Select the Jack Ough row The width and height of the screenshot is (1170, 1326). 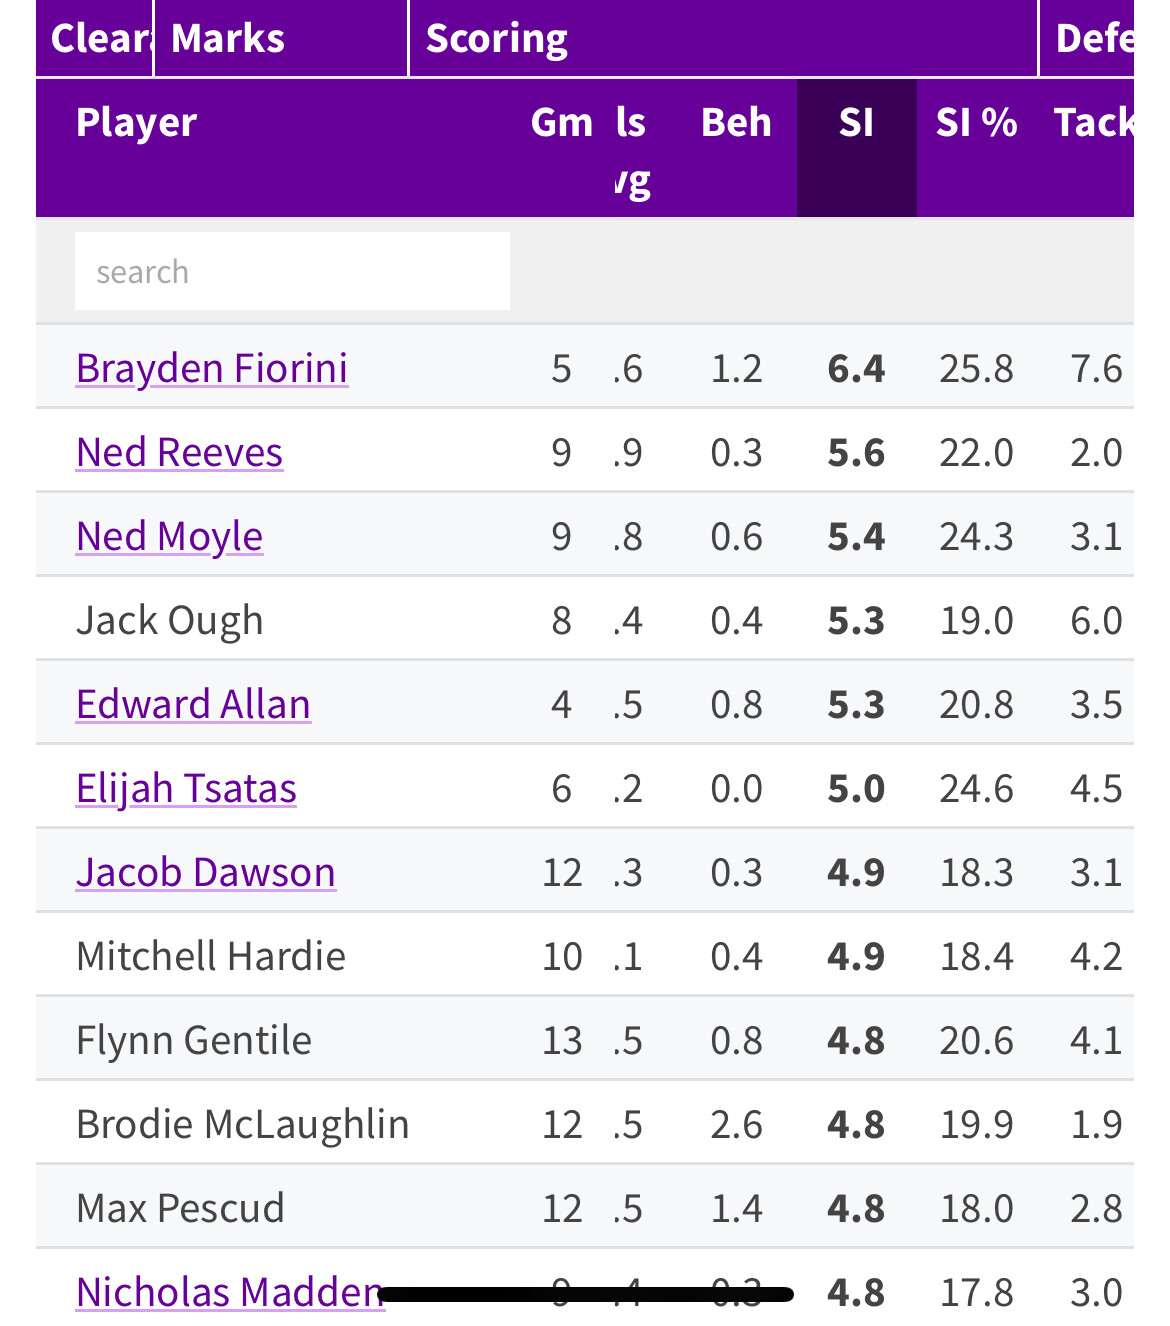point(585,620)
